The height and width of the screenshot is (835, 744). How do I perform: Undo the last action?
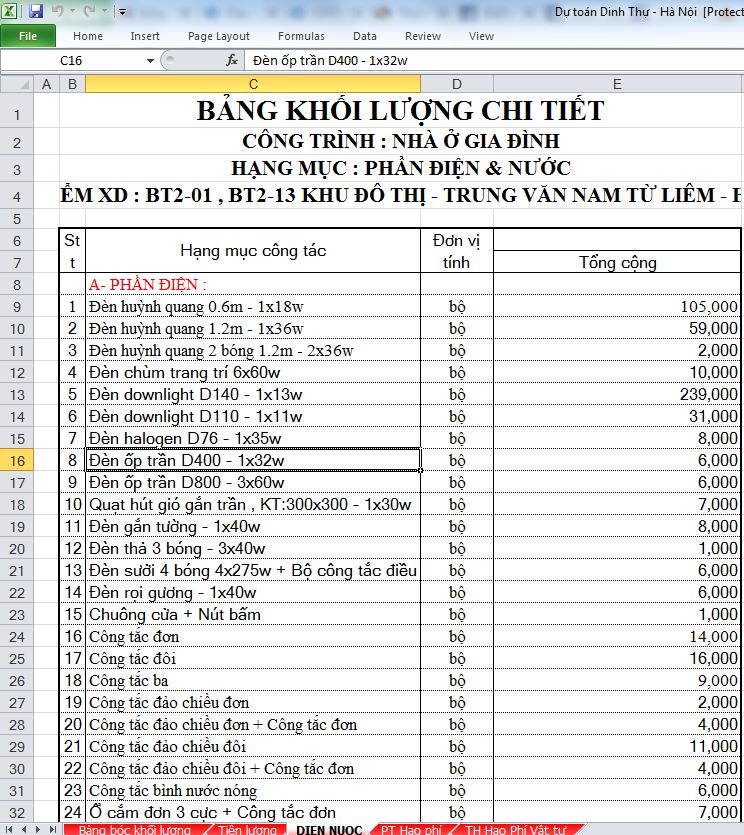pyautogui.click(x=58, y=11)
